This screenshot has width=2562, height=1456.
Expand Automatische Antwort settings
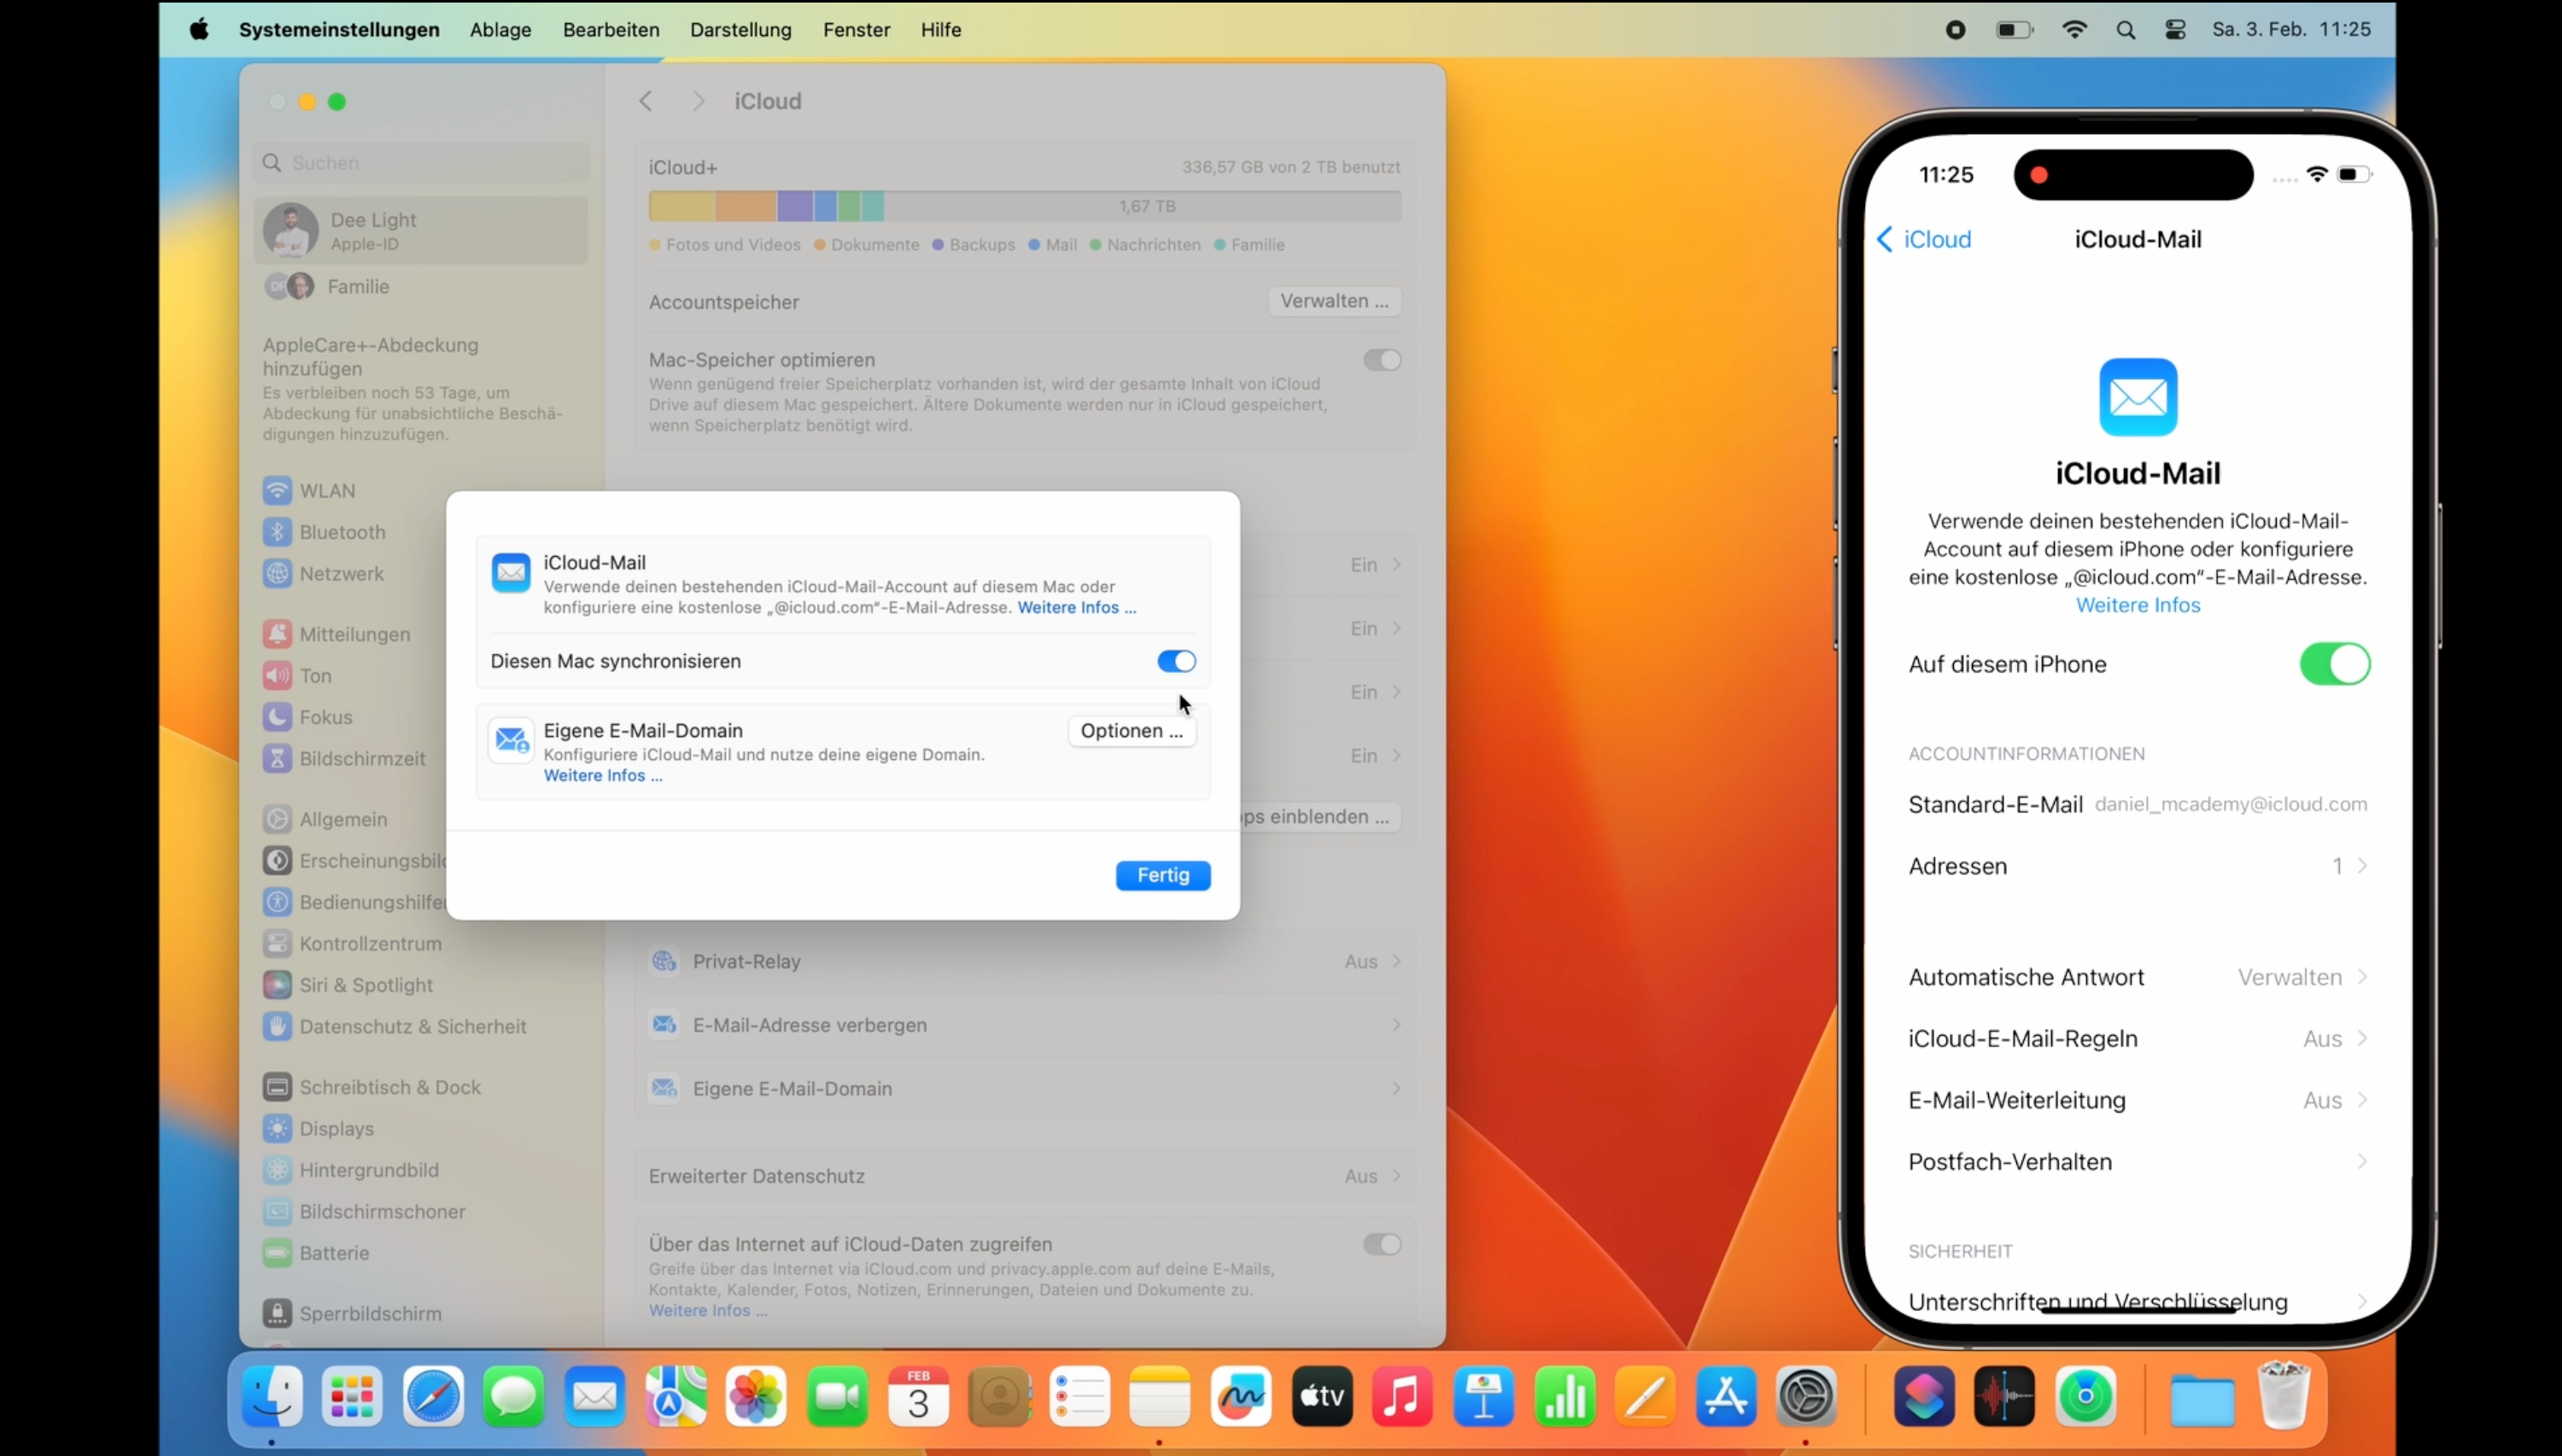click(x=2136, y=975)
